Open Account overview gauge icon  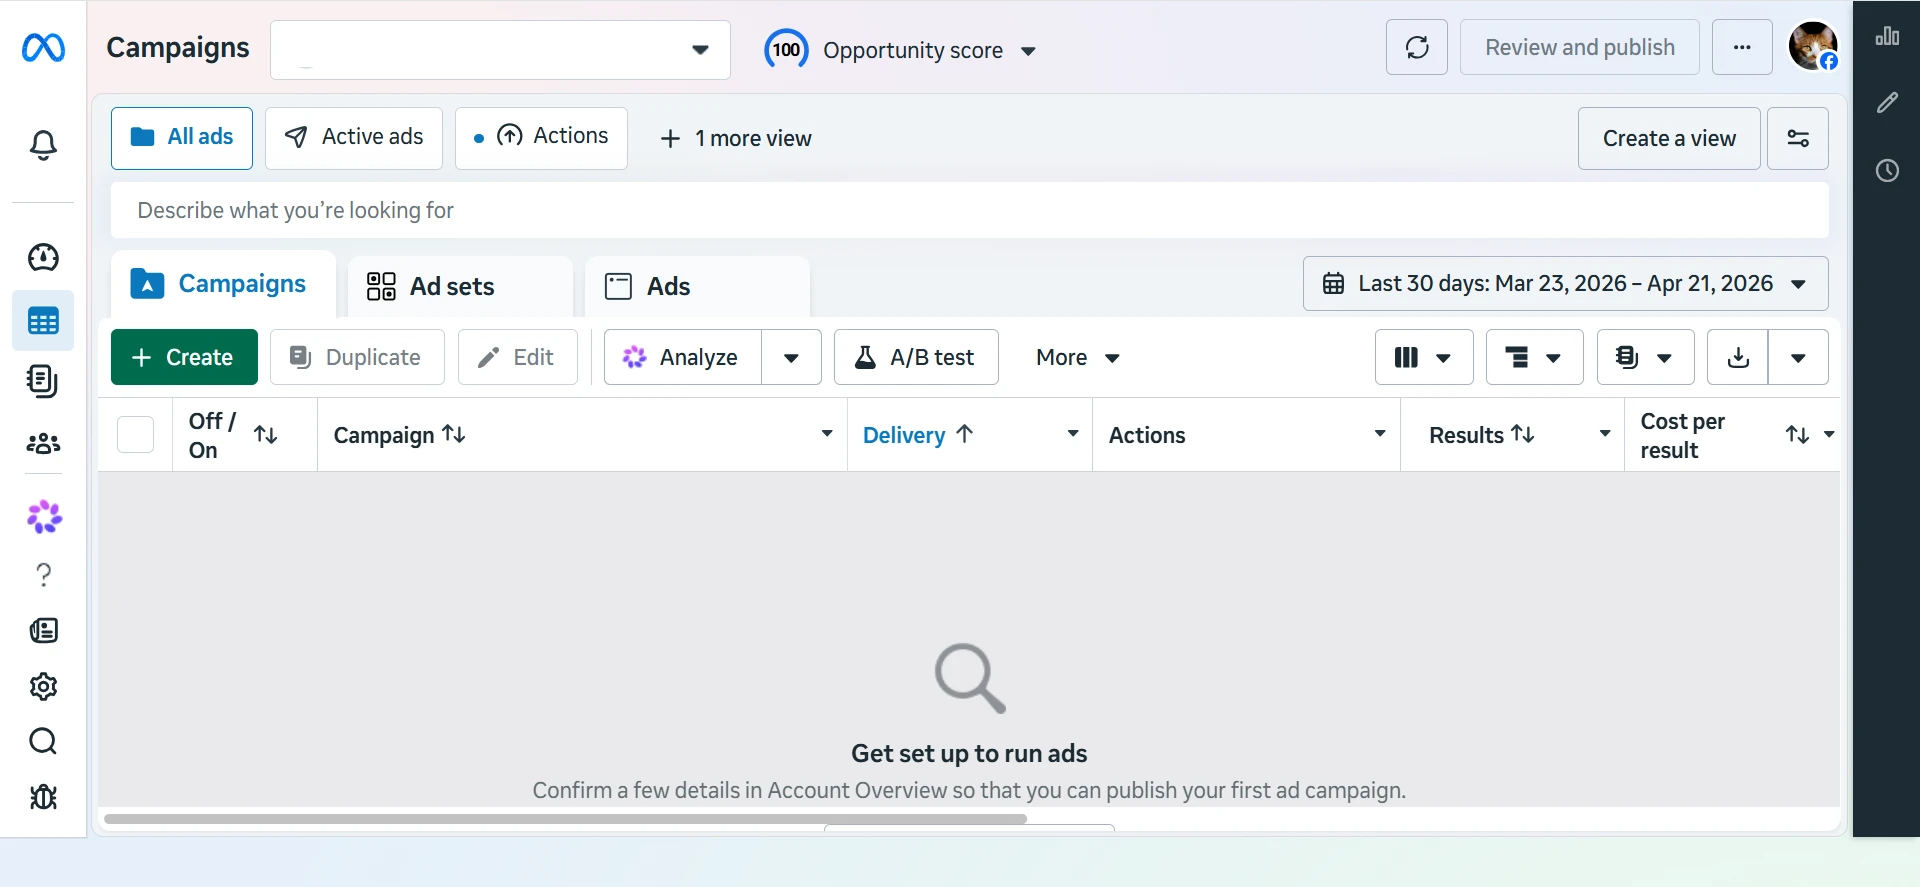(x=43, y=257)
